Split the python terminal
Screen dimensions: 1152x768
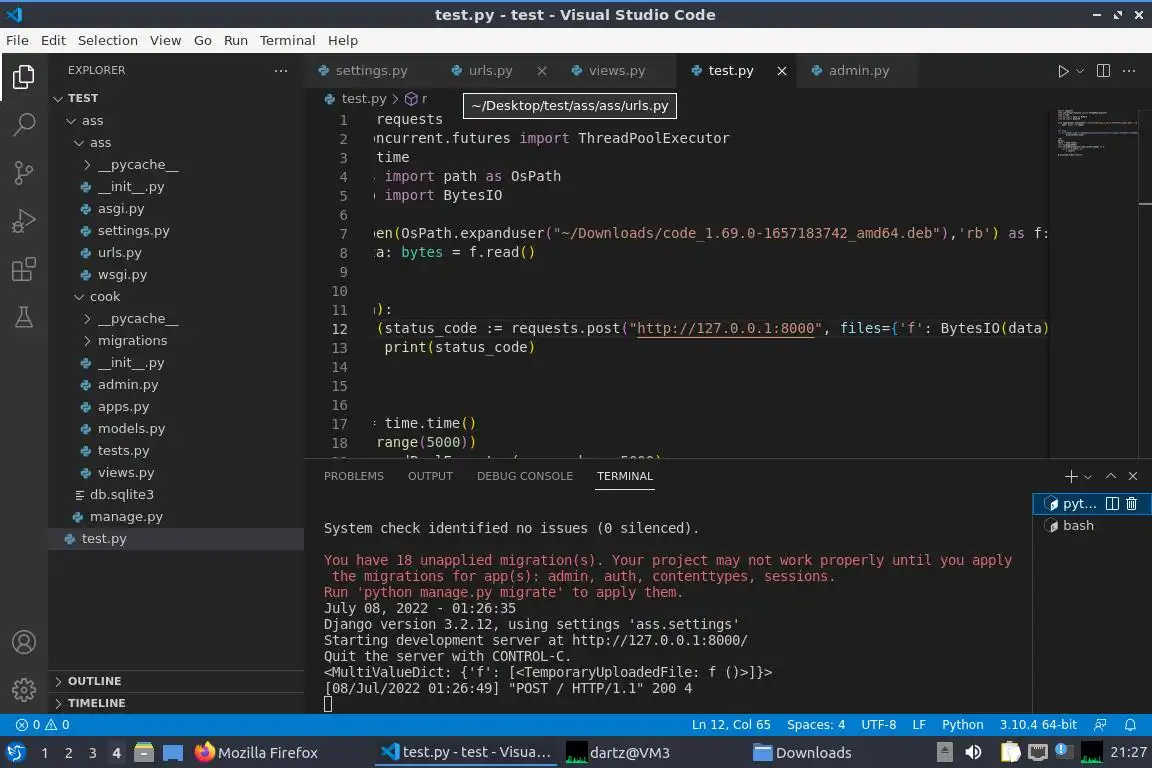1112,503
